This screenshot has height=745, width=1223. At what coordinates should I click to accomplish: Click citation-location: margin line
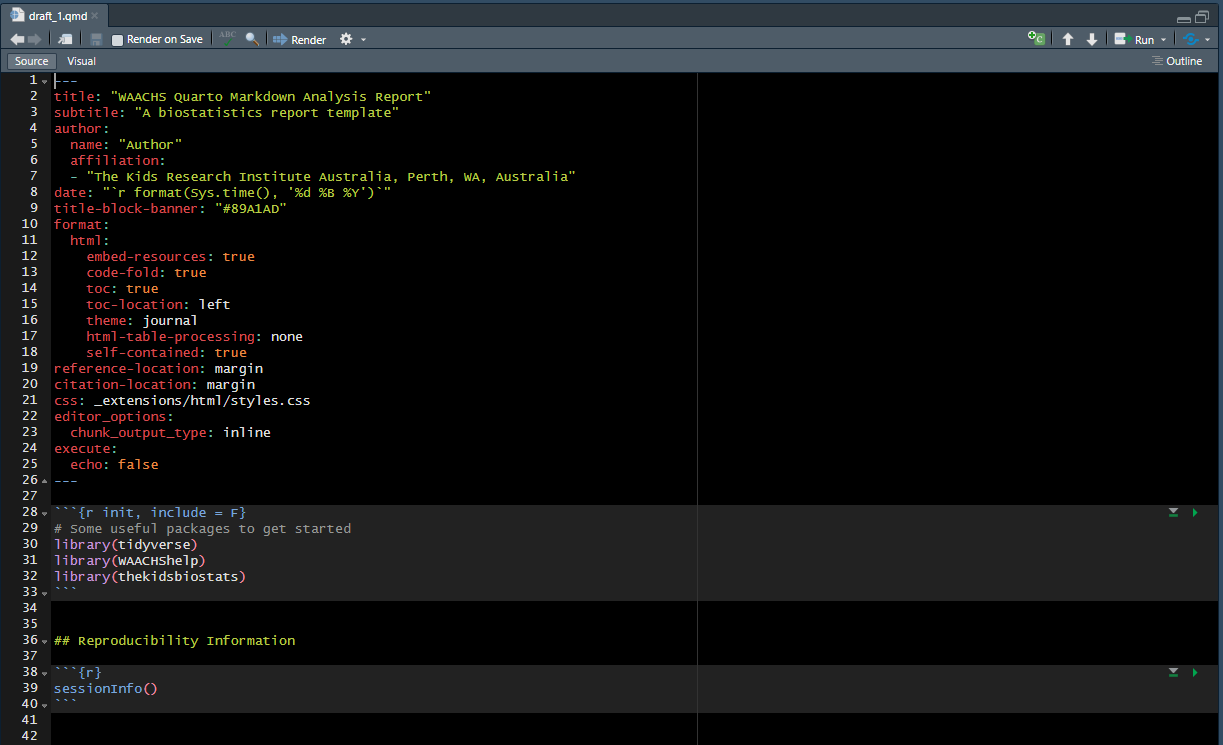coord(154,384)
